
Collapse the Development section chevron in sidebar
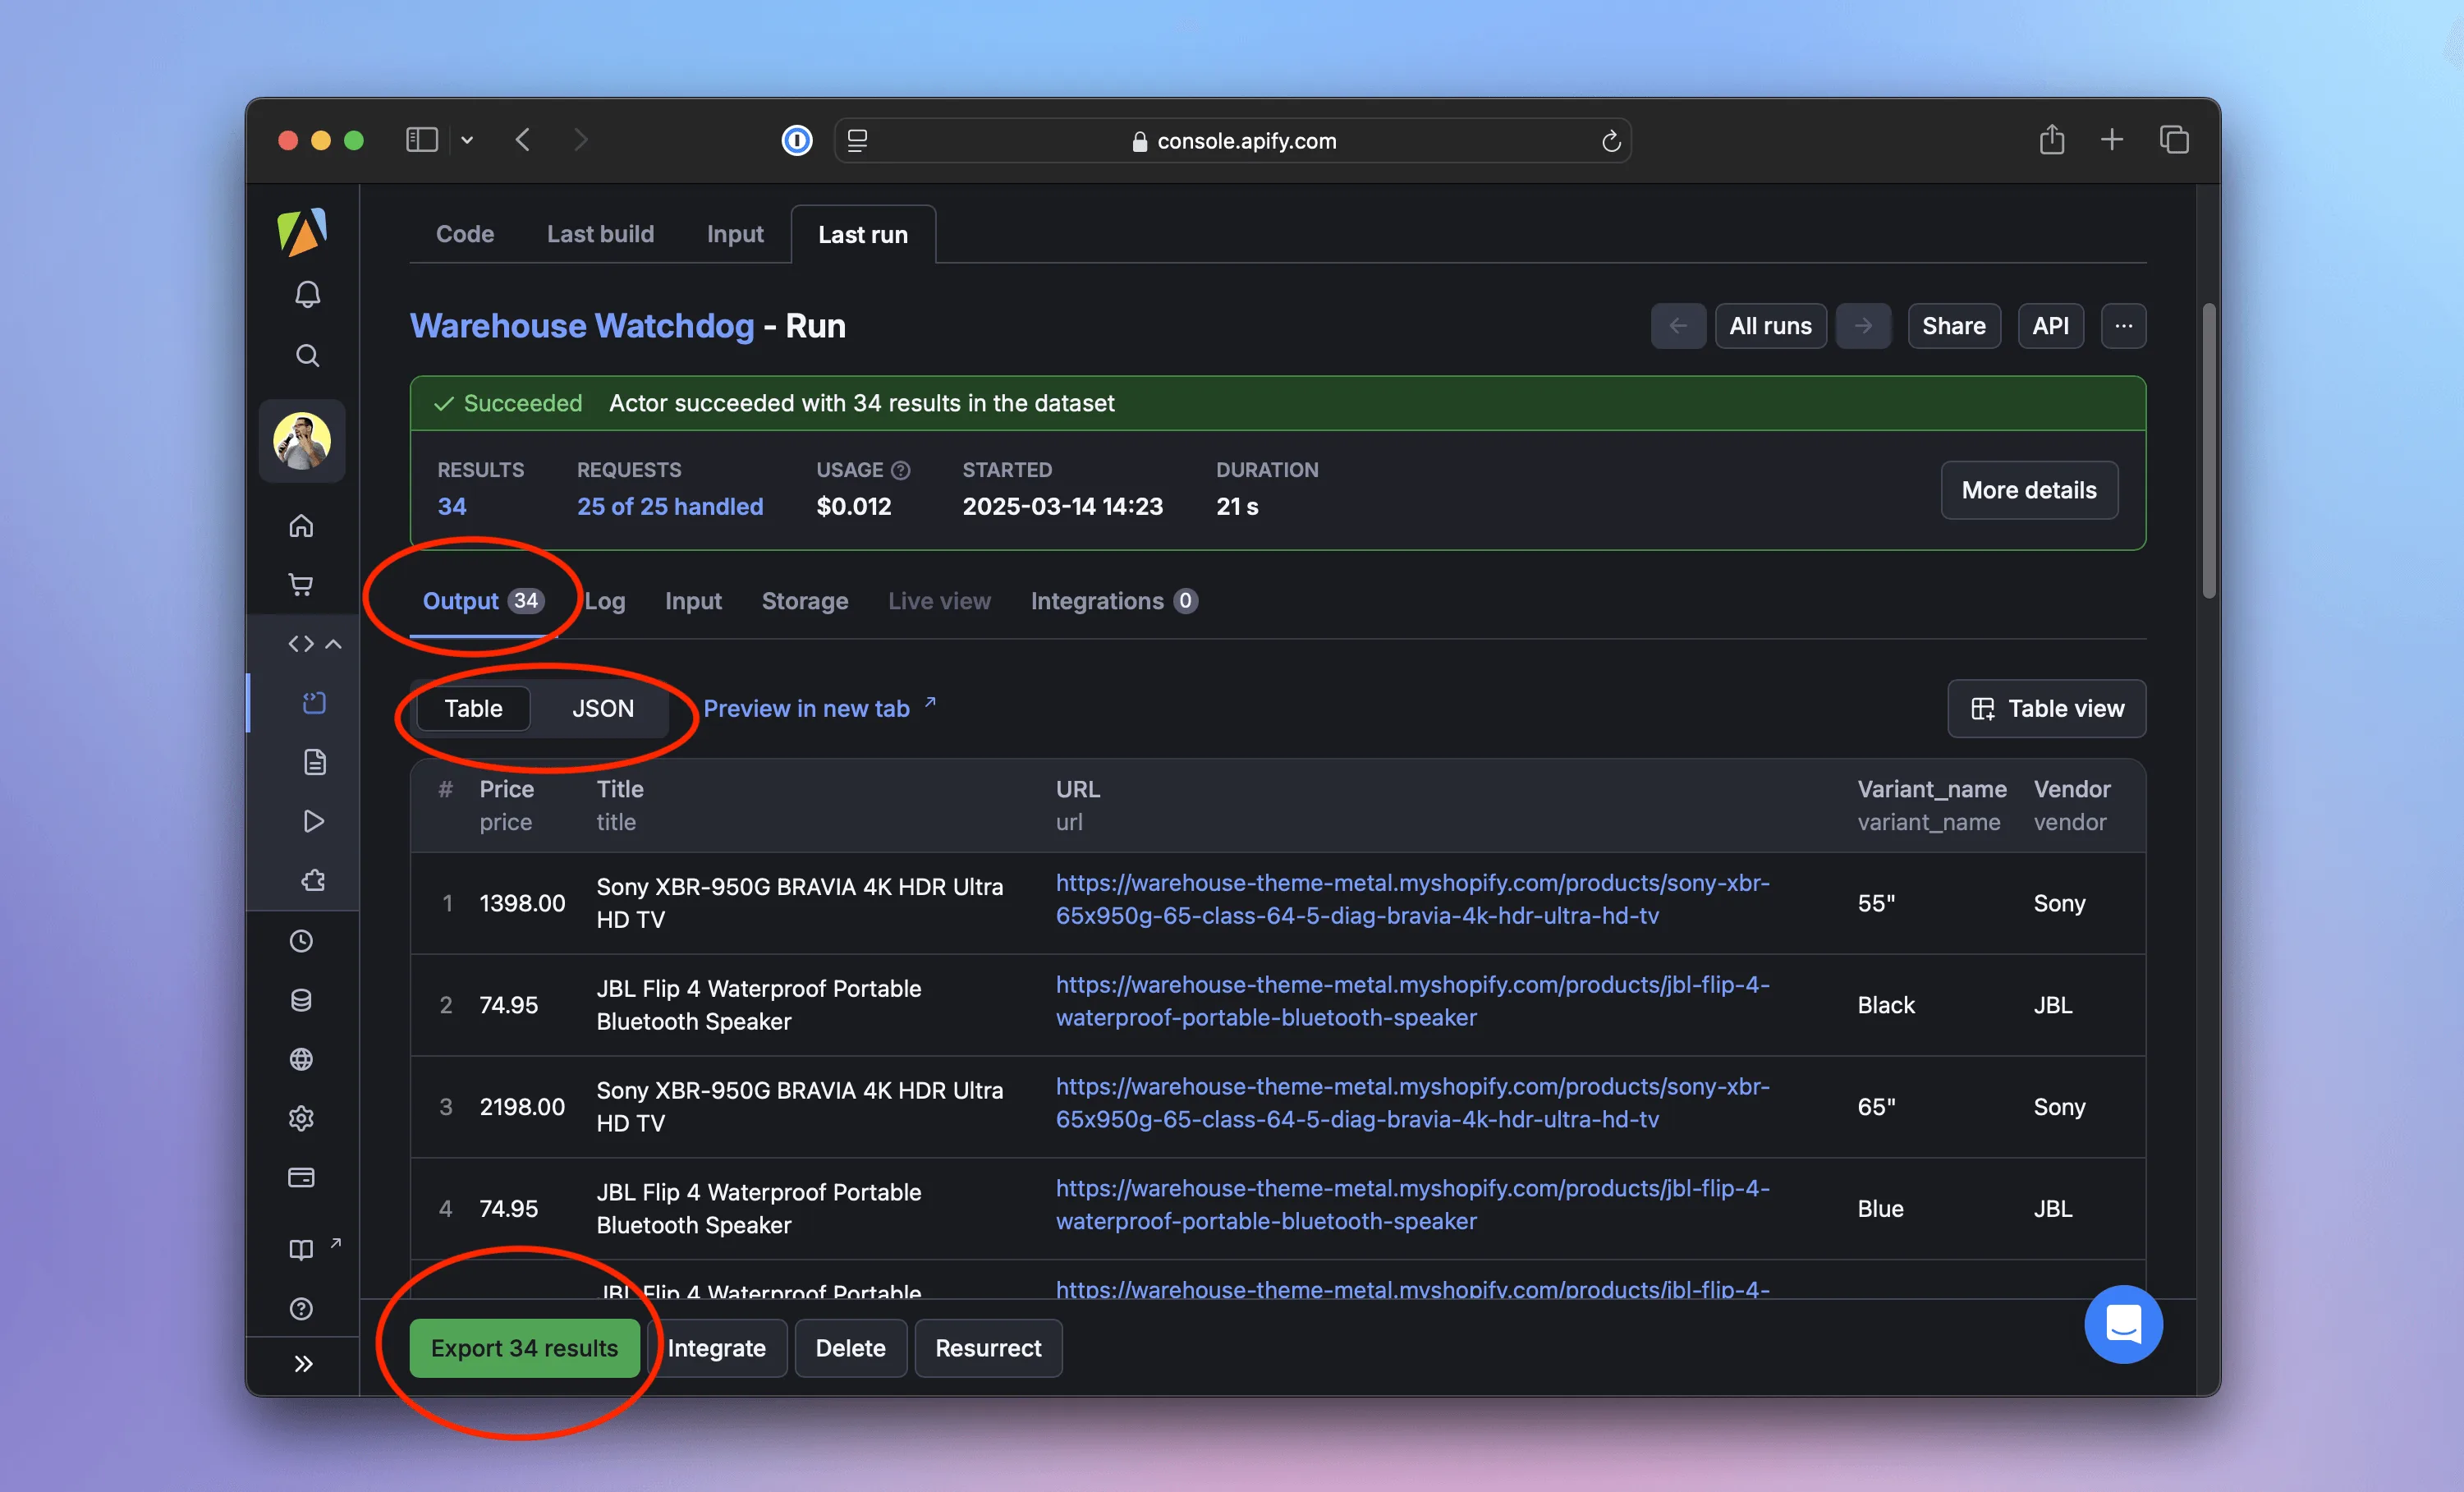tap(335, 643)
